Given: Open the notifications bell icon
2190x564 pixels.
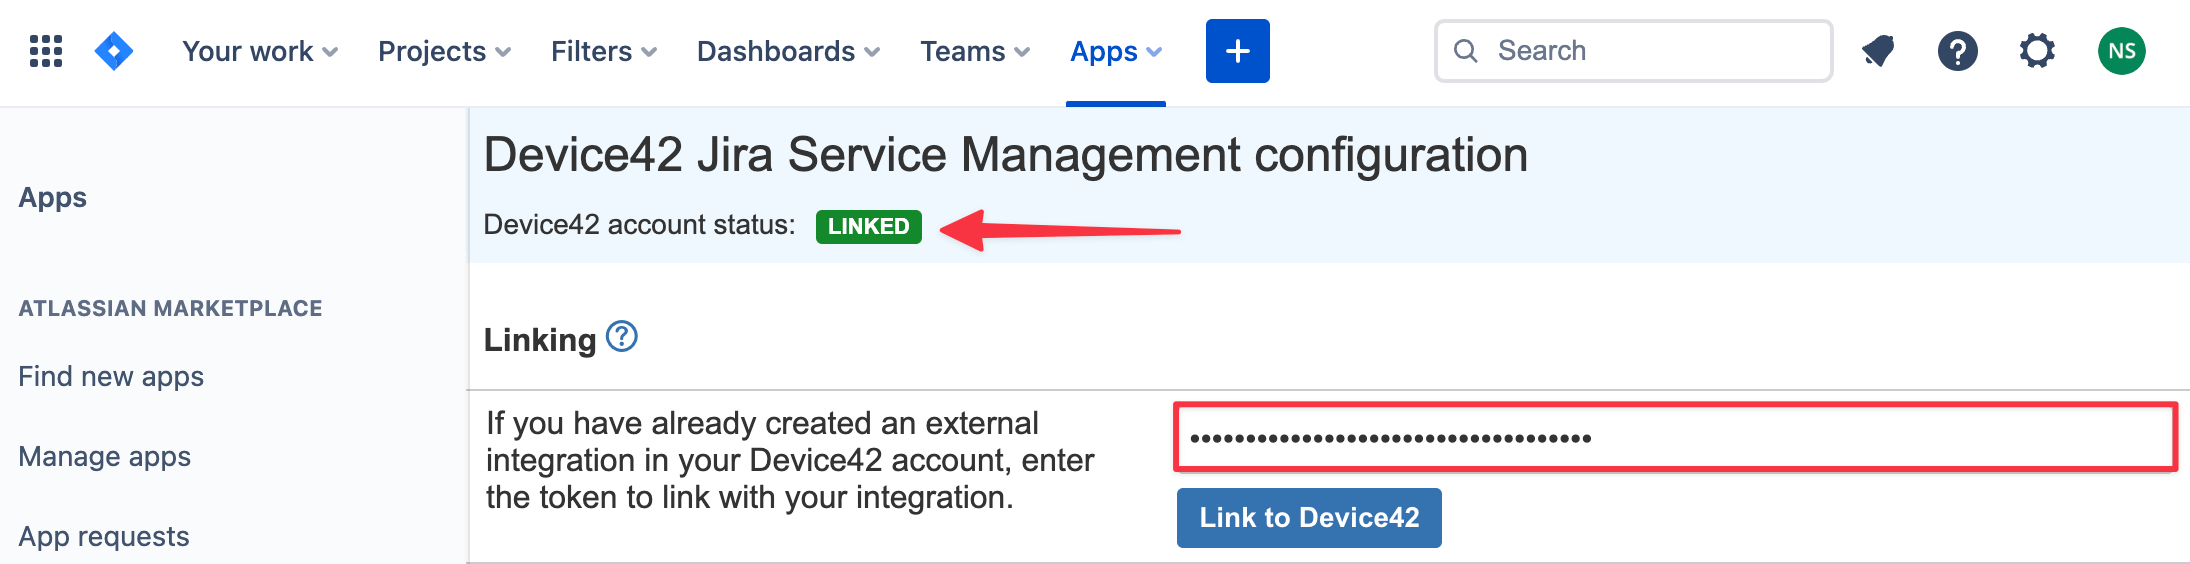Looking at the screenshot, I should point(1878,51).
